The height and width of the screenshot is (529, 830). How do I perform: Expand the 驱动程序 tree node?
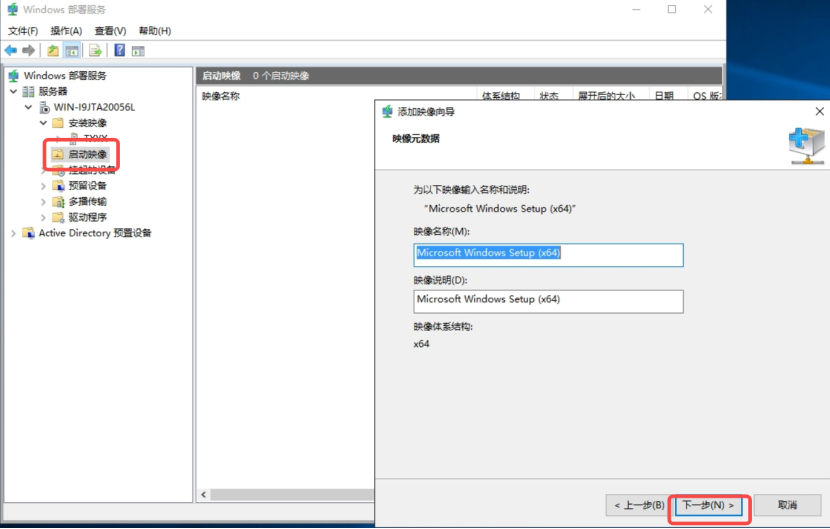click(x=43, y=217)
